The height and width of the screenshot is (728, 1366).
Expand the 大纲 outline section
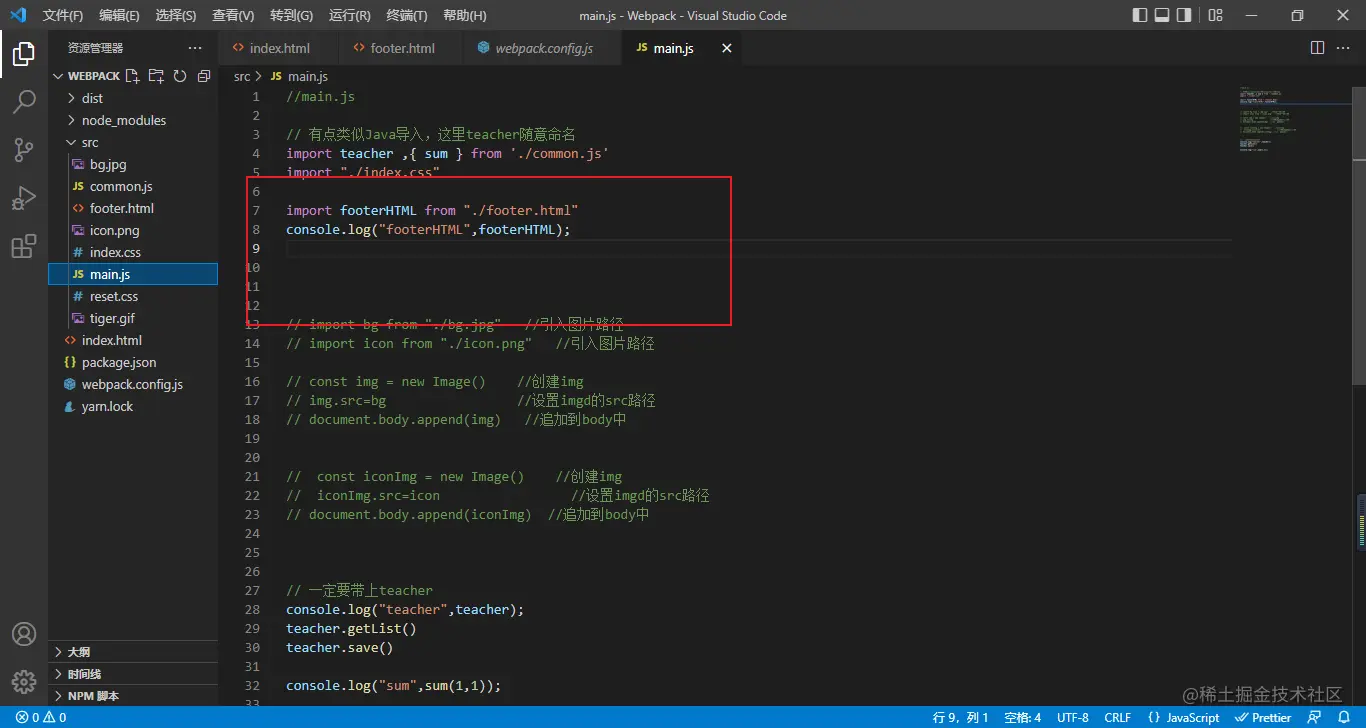[x=133, y=652]
